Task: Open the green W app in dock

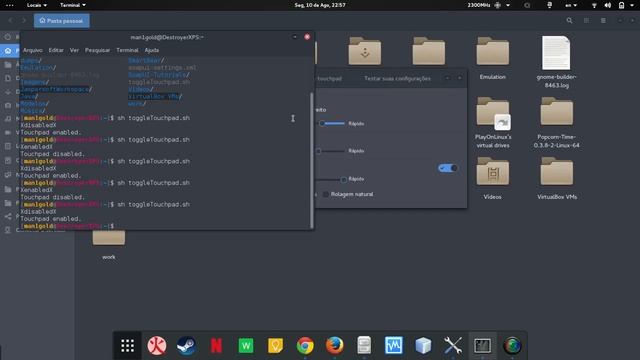Action: tap(246, 346)
